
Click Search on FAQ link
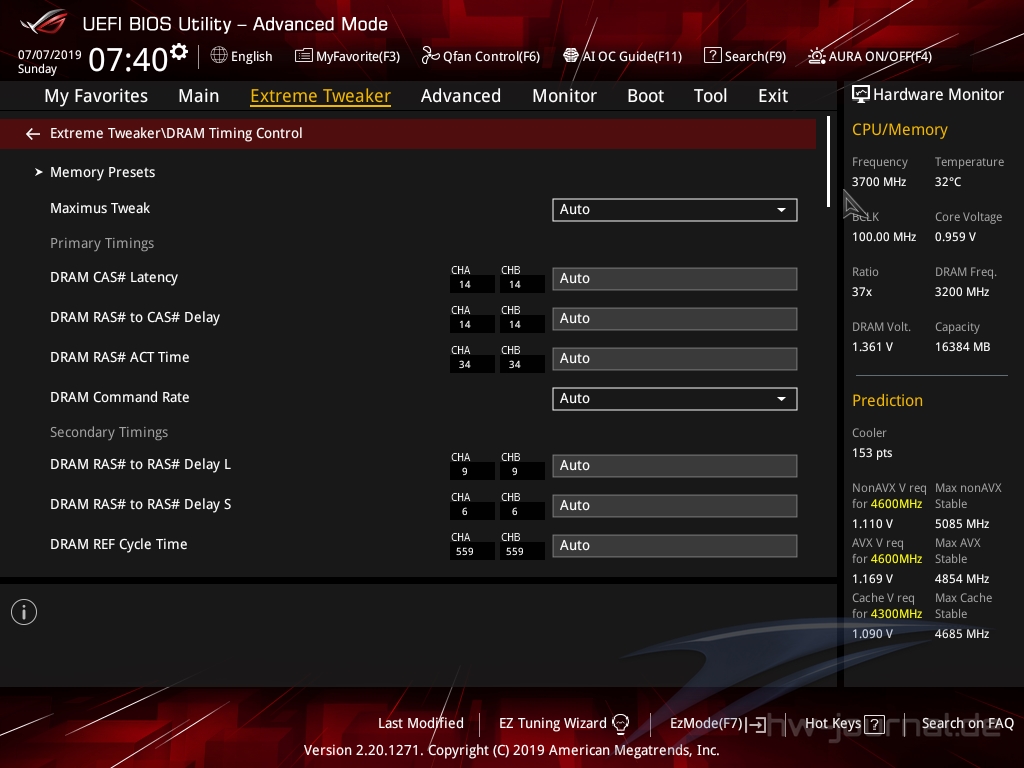(x=967, y=724)
